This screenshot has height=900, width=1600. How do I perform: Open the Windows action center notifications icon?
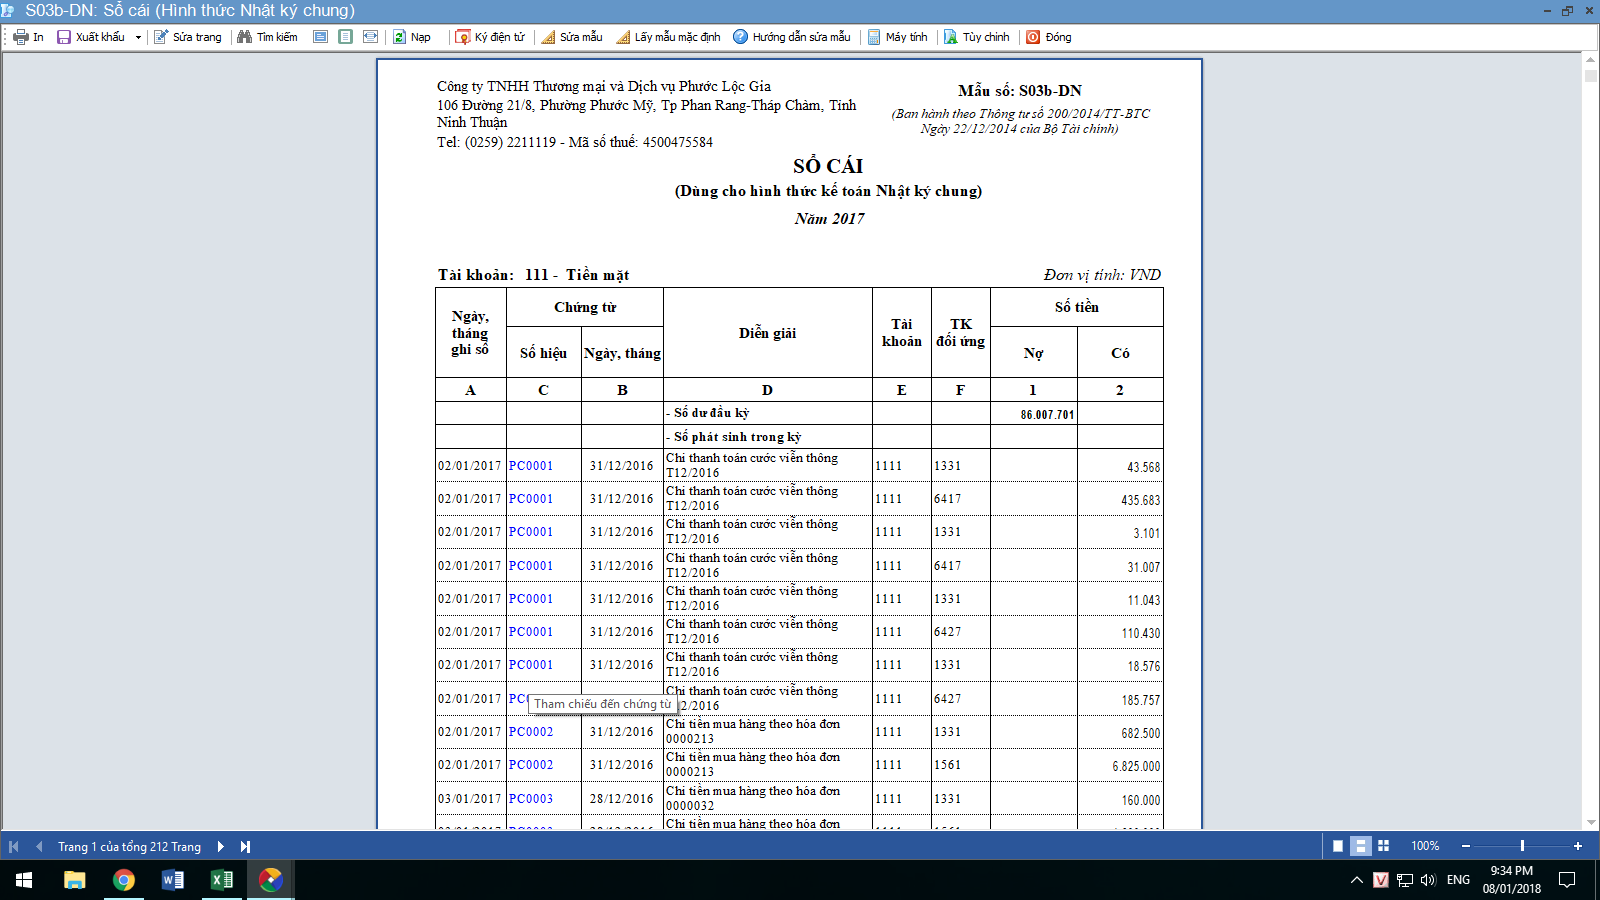[x=1567, y=880]
